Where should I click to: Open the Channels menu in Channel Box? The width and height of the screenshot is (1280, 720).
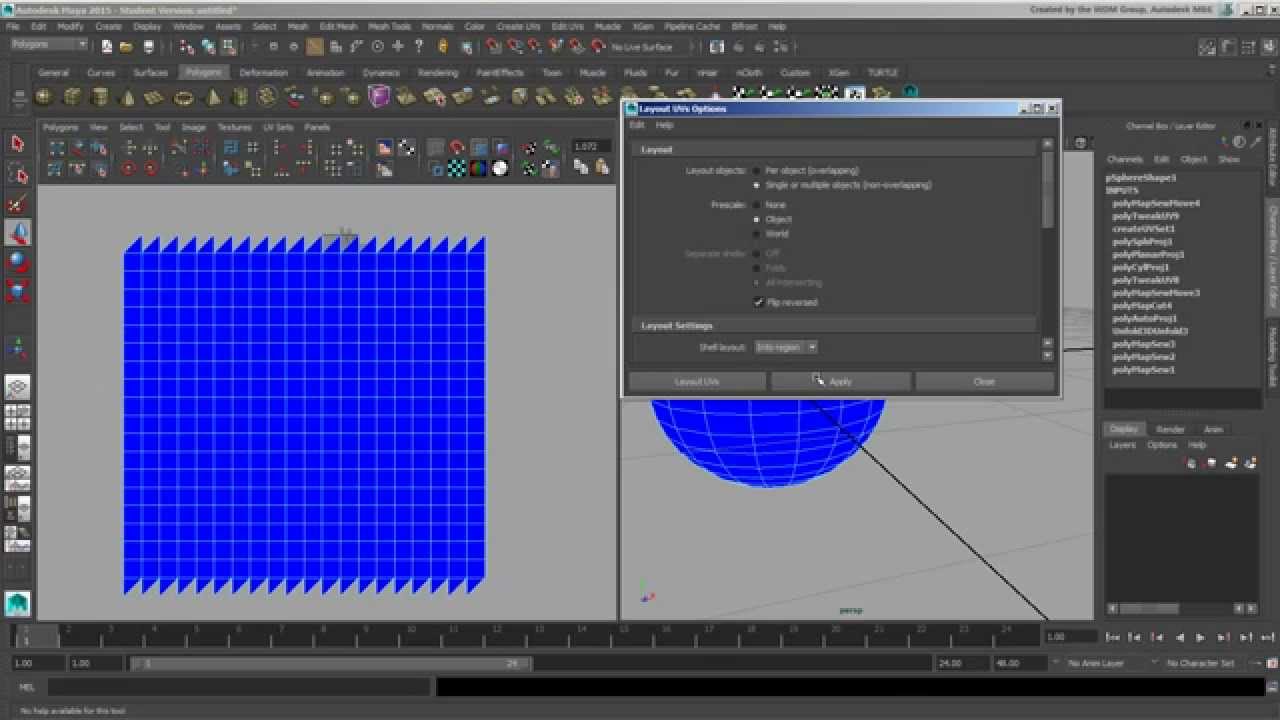pos(1124,159)
